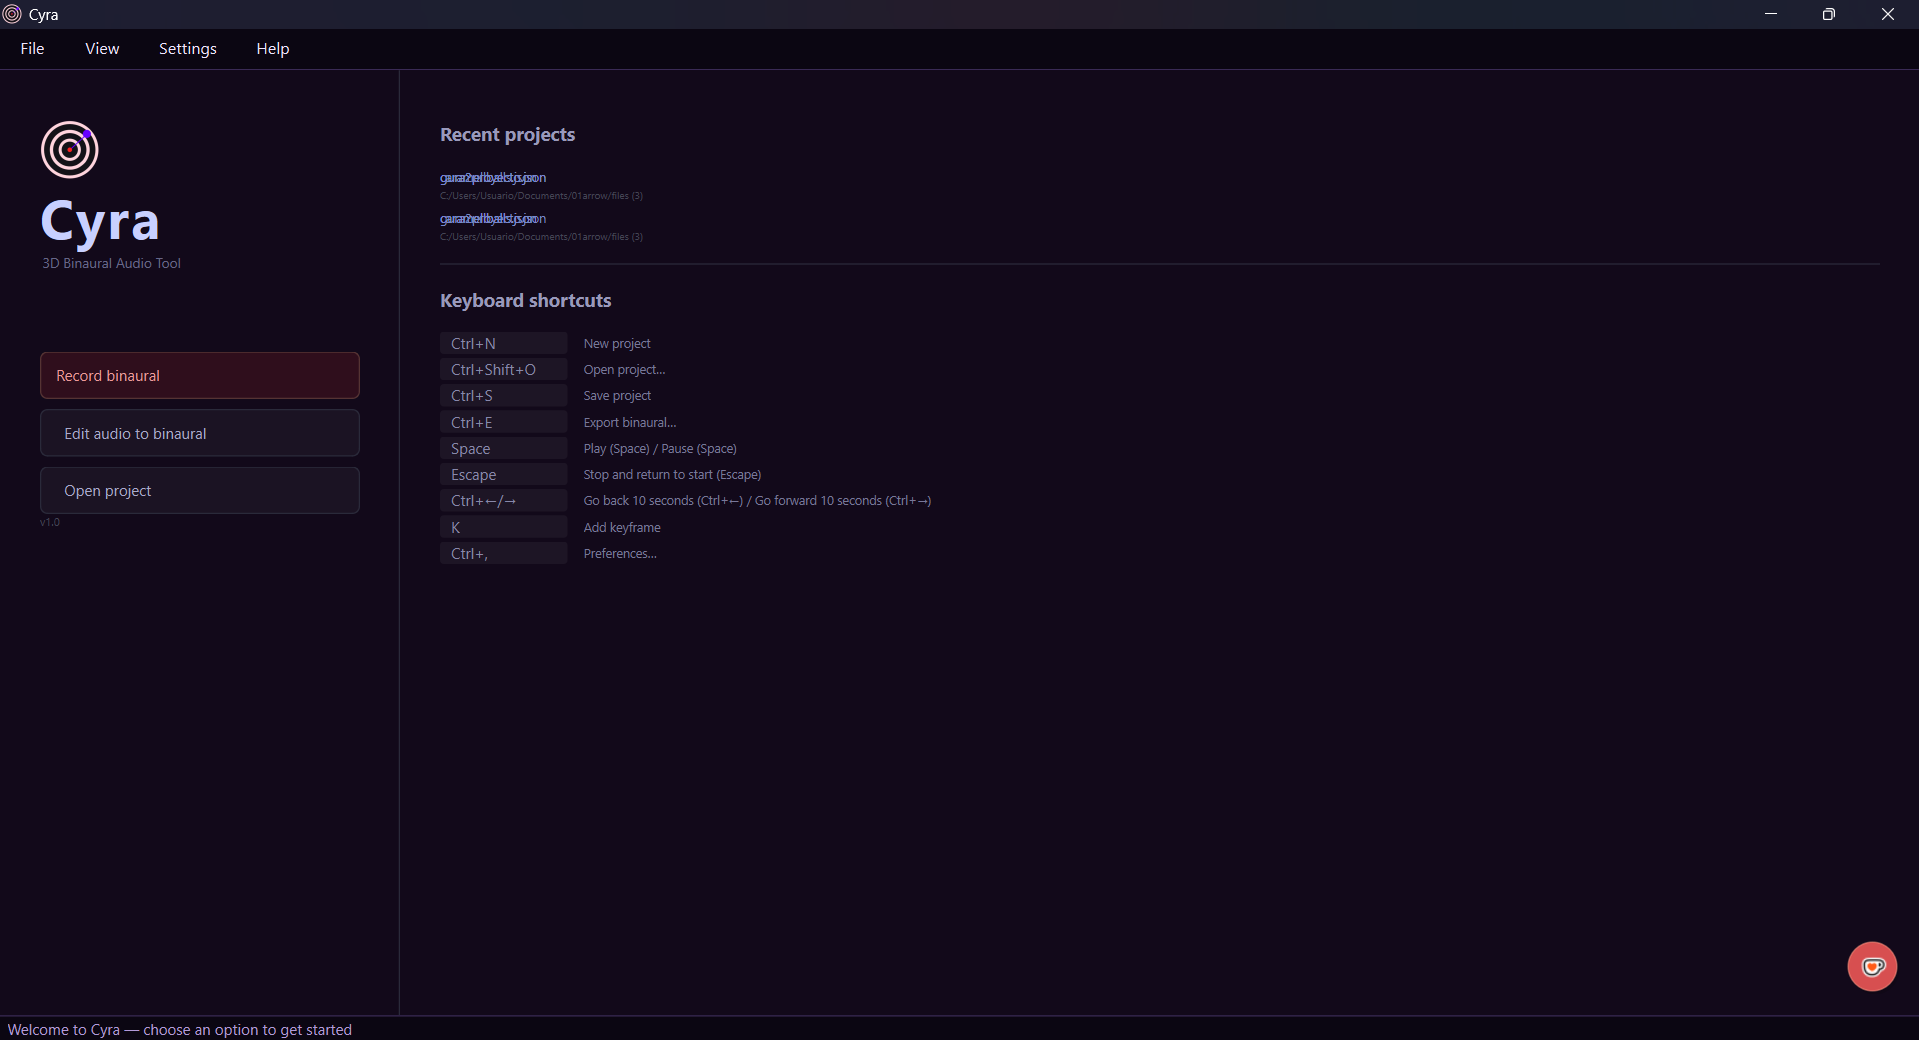Click the Cyra app icon in title bar
The image size is (1919, 1040).
(12, 14)
